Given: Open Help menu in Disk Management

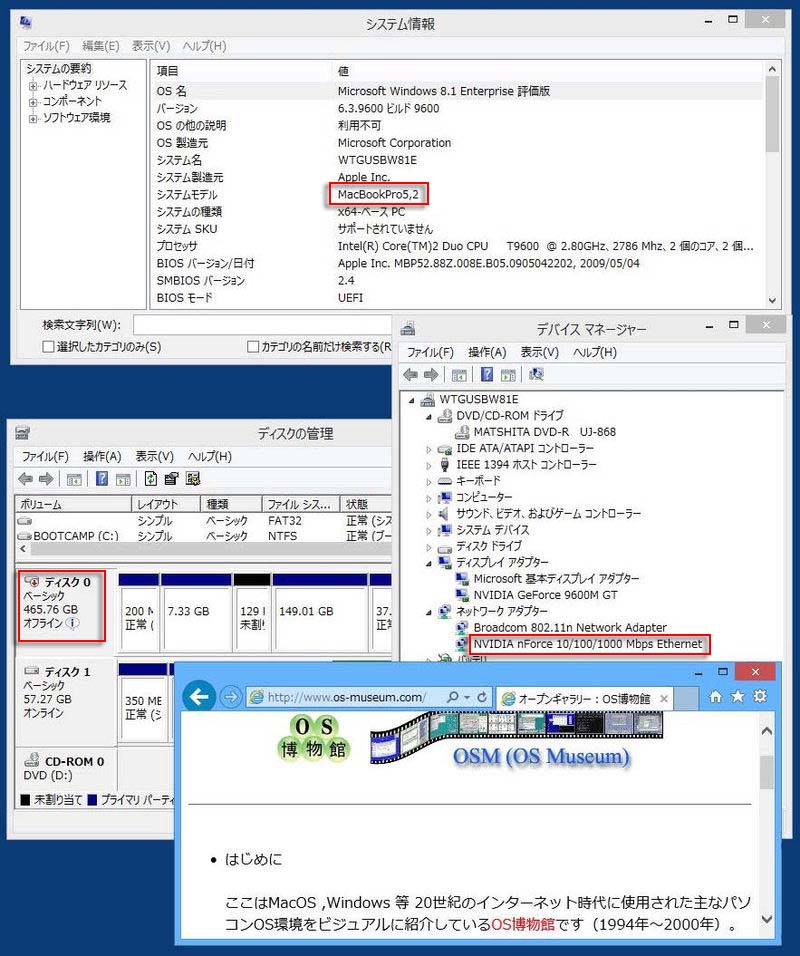Looking at the screenshot, I should 210,457.
